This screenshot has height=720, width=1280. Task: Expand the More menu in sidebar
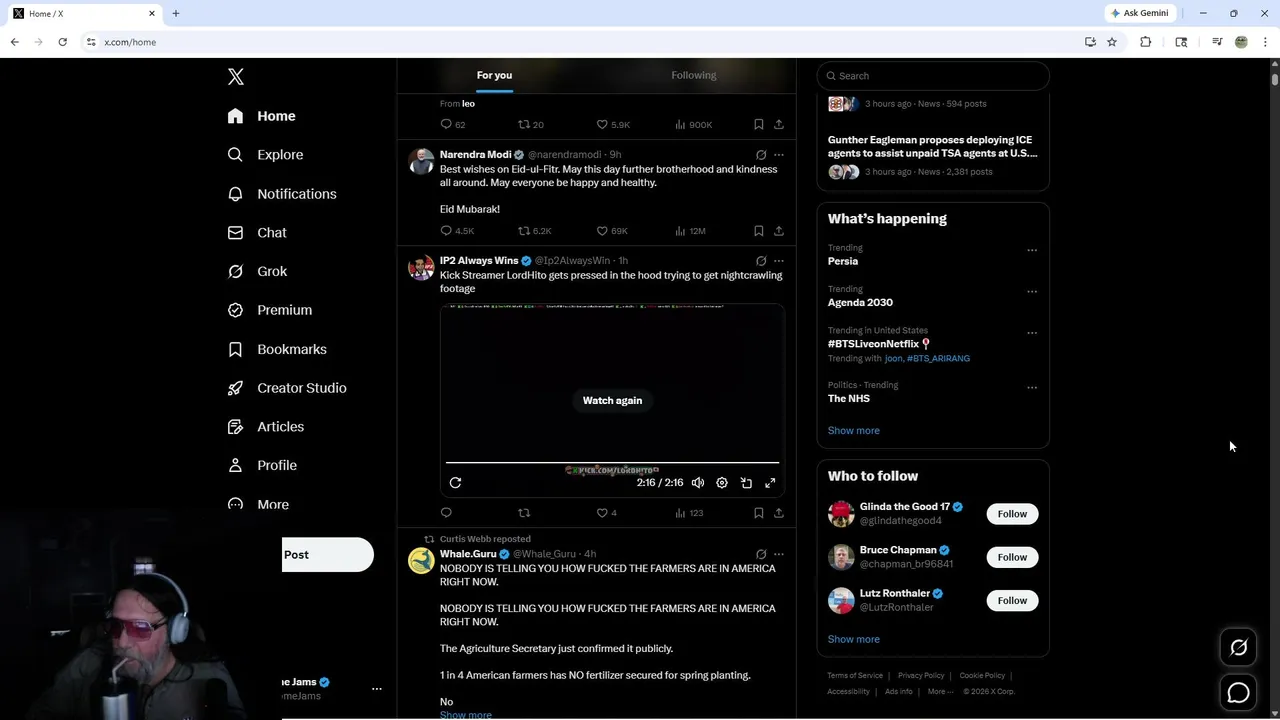[x=258, y=504]
